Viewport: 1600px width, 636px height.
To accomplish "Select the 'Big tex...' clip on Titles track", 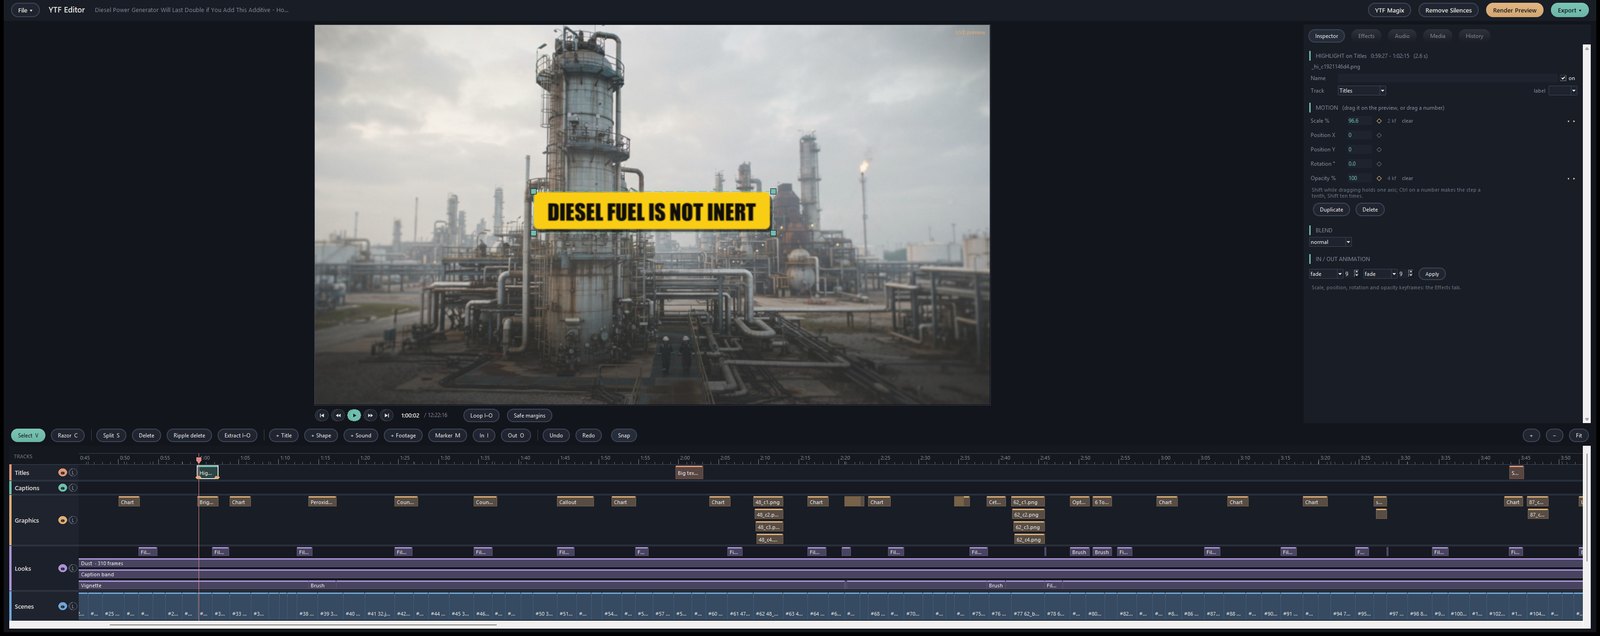I will (689, 472).
